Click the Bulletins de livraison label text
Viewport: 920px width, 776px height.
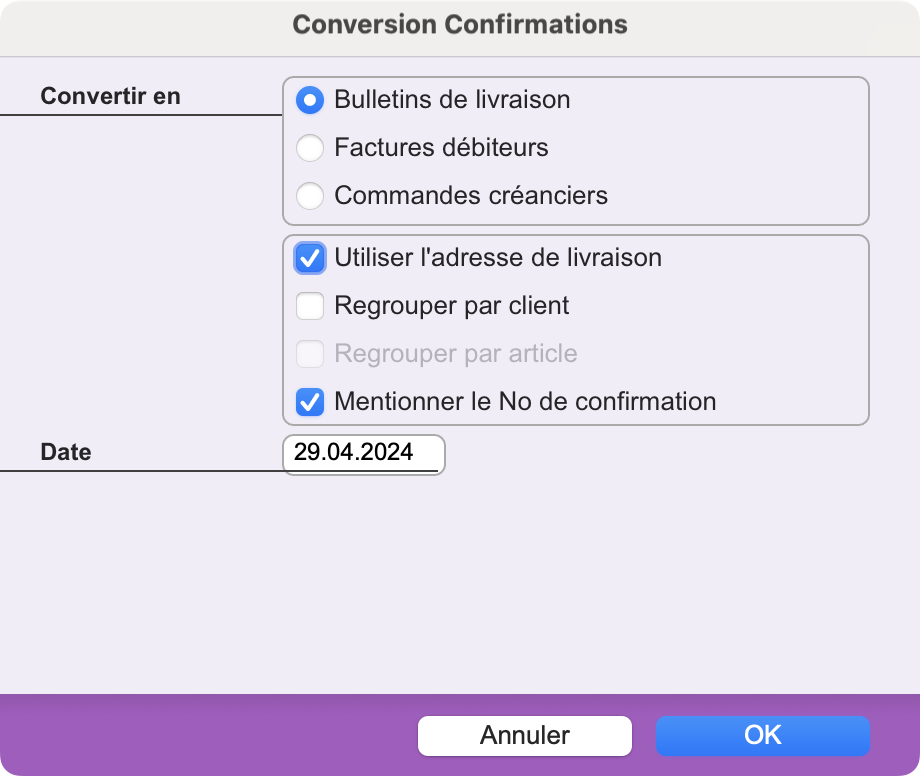pos(452,99)
